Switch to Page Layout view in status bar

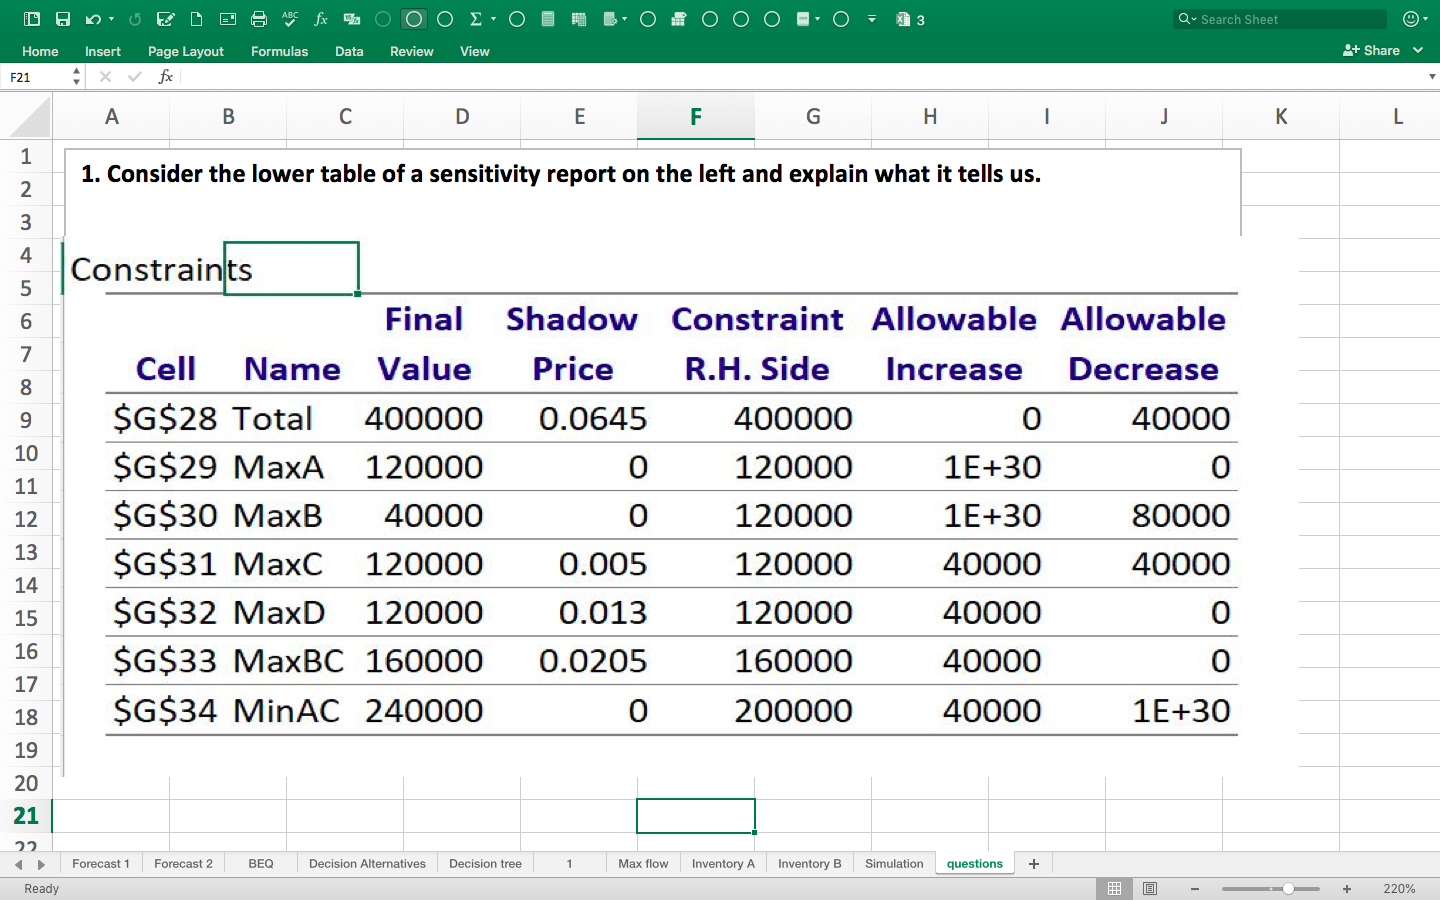[x=1150, y=888]
